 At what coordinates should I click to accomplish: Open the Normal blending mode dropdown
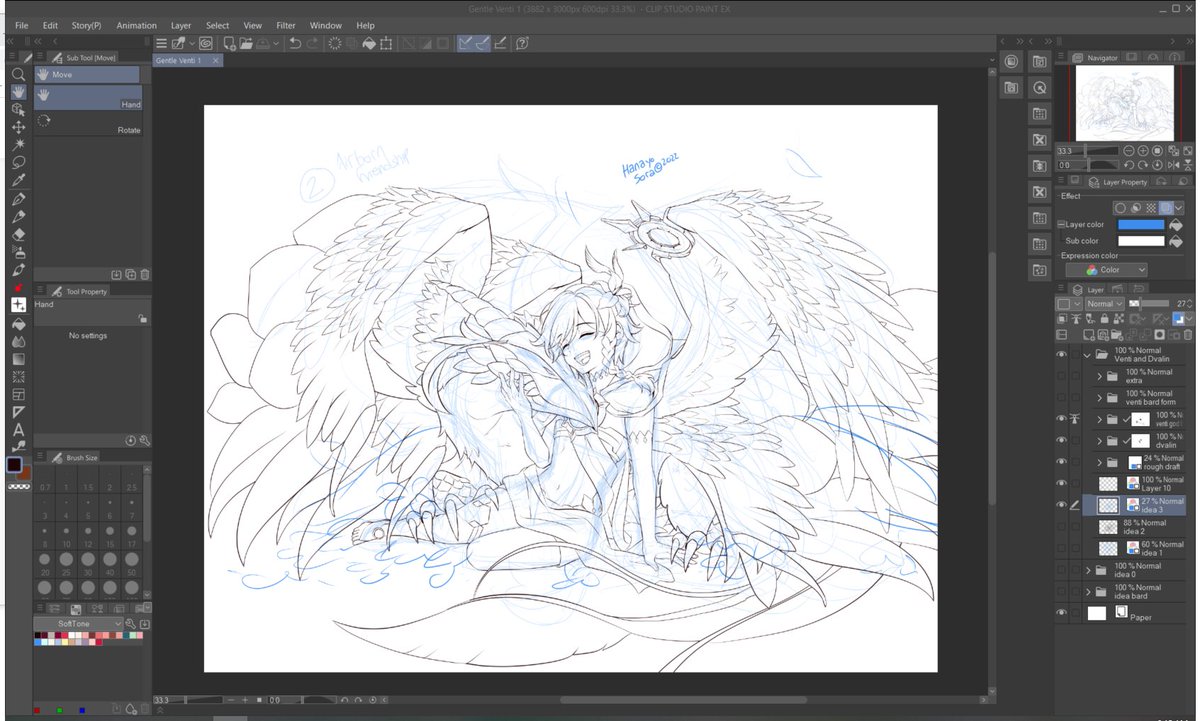[x=1104, y=303]
